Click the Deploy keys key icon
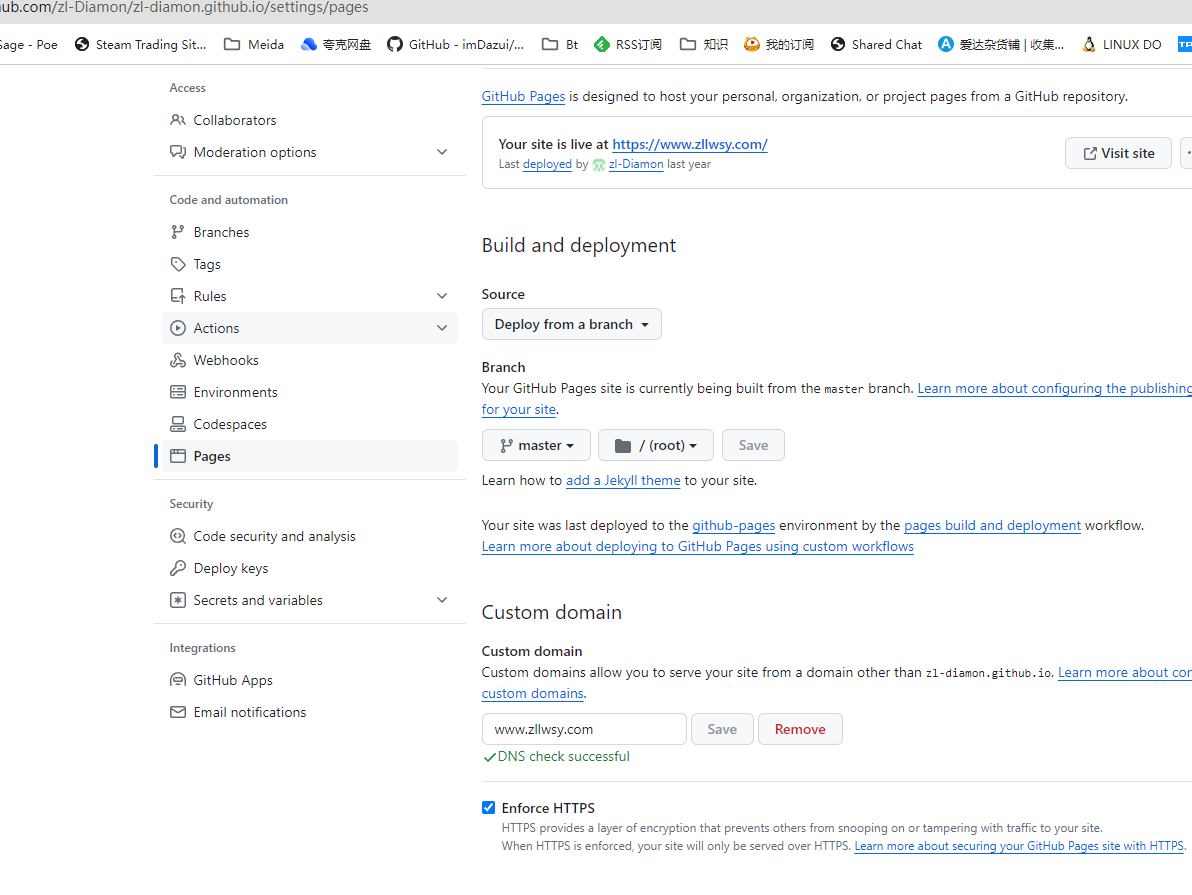The image size is (1192, 895). pyautogui.click(x=178, y=568)
